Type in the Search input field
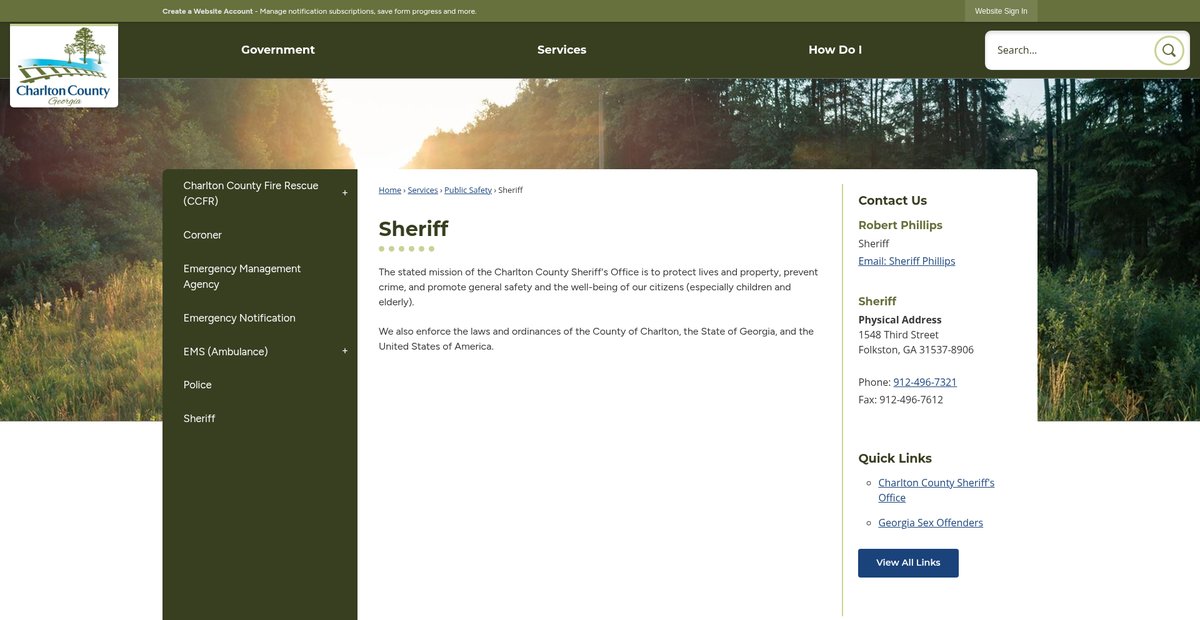This screenshot has width=1200, height=620. click(x=1070, y=50)
